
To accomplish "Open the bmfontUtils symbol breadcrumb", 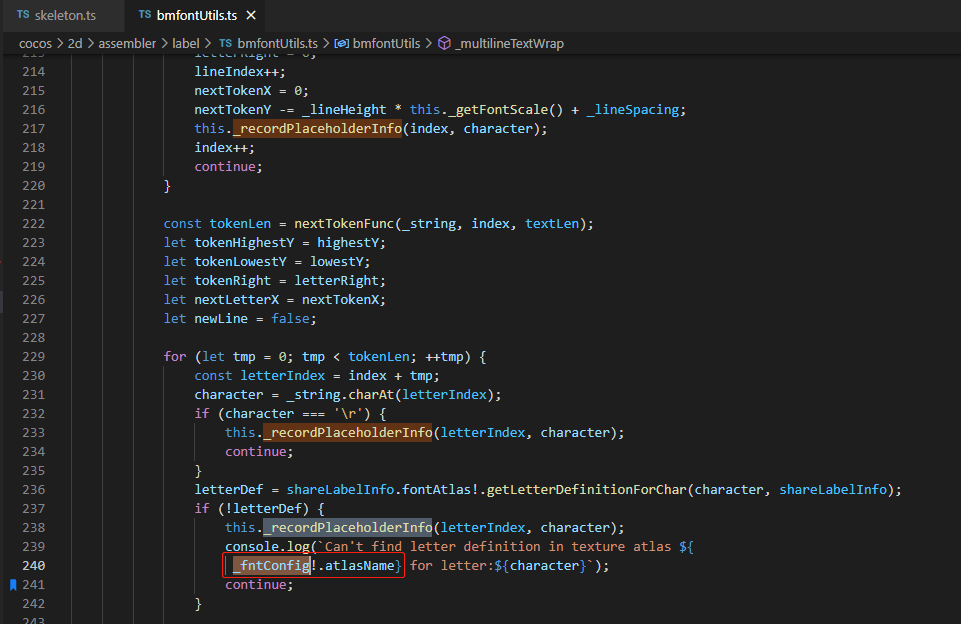I will [x=386, y=44].
